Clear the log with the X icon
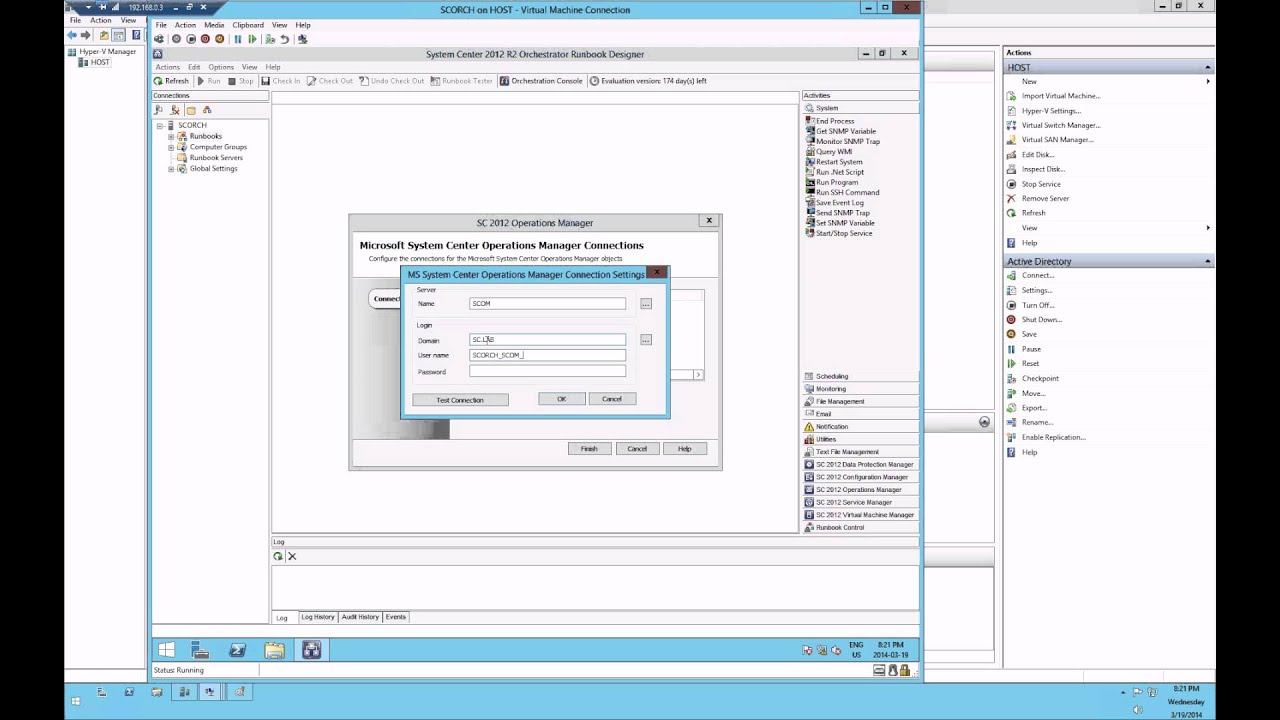 click(292, 556)
